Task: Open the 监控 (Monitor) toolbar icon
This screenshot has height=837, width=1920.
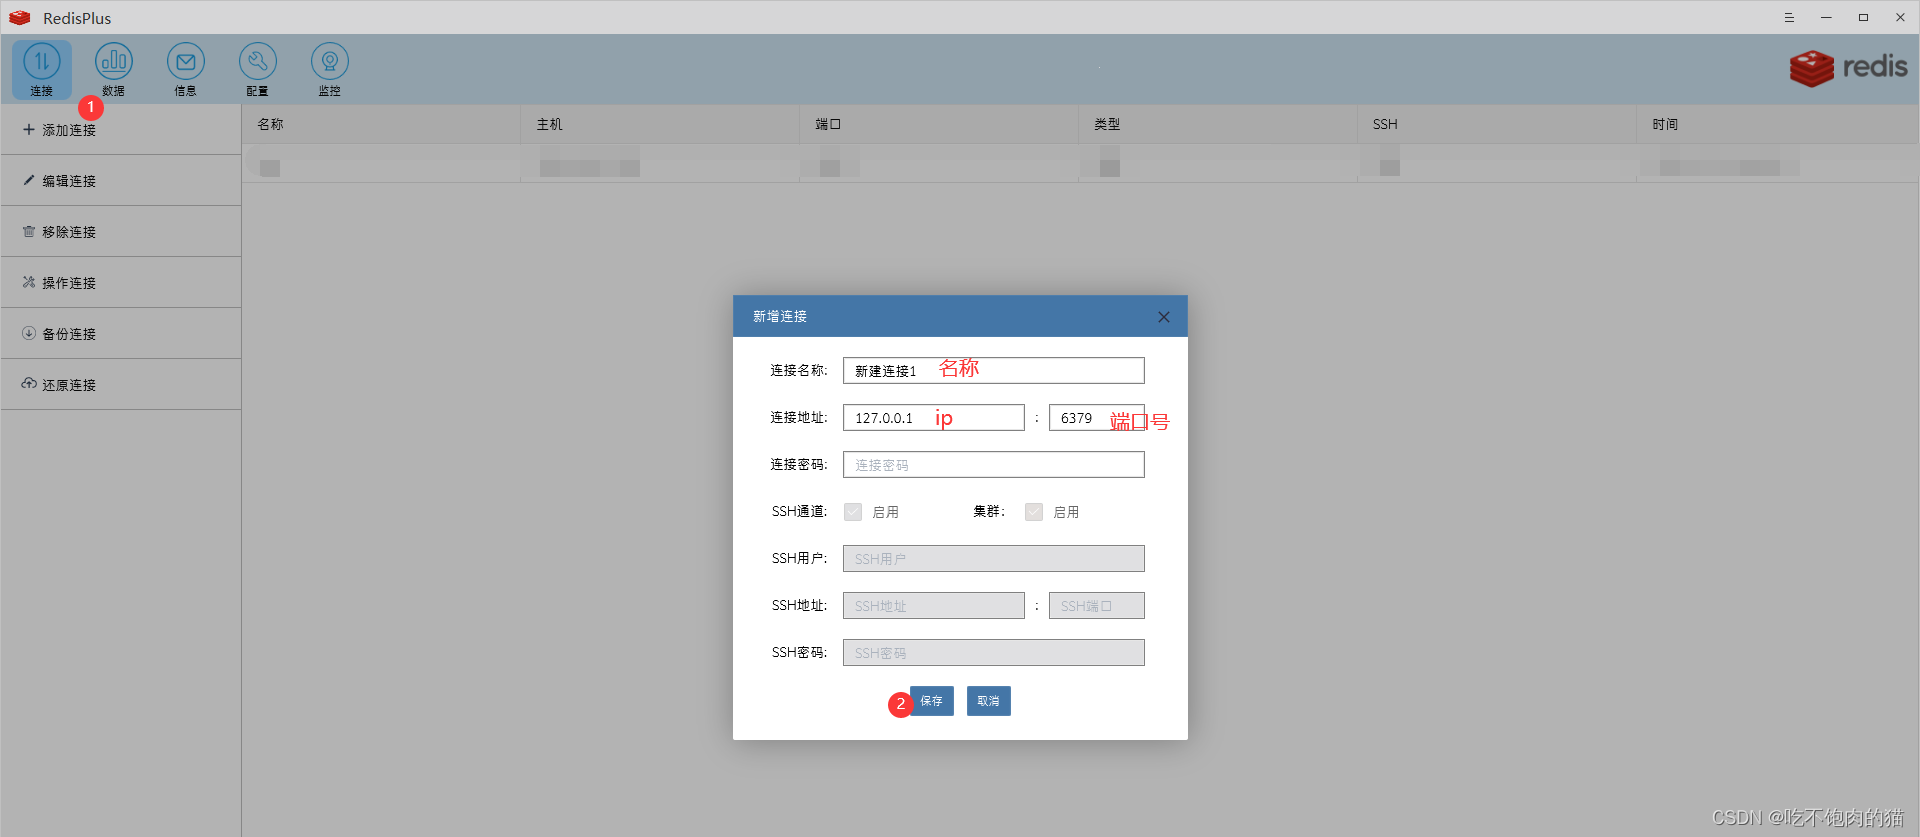Action: coord(330,69)
